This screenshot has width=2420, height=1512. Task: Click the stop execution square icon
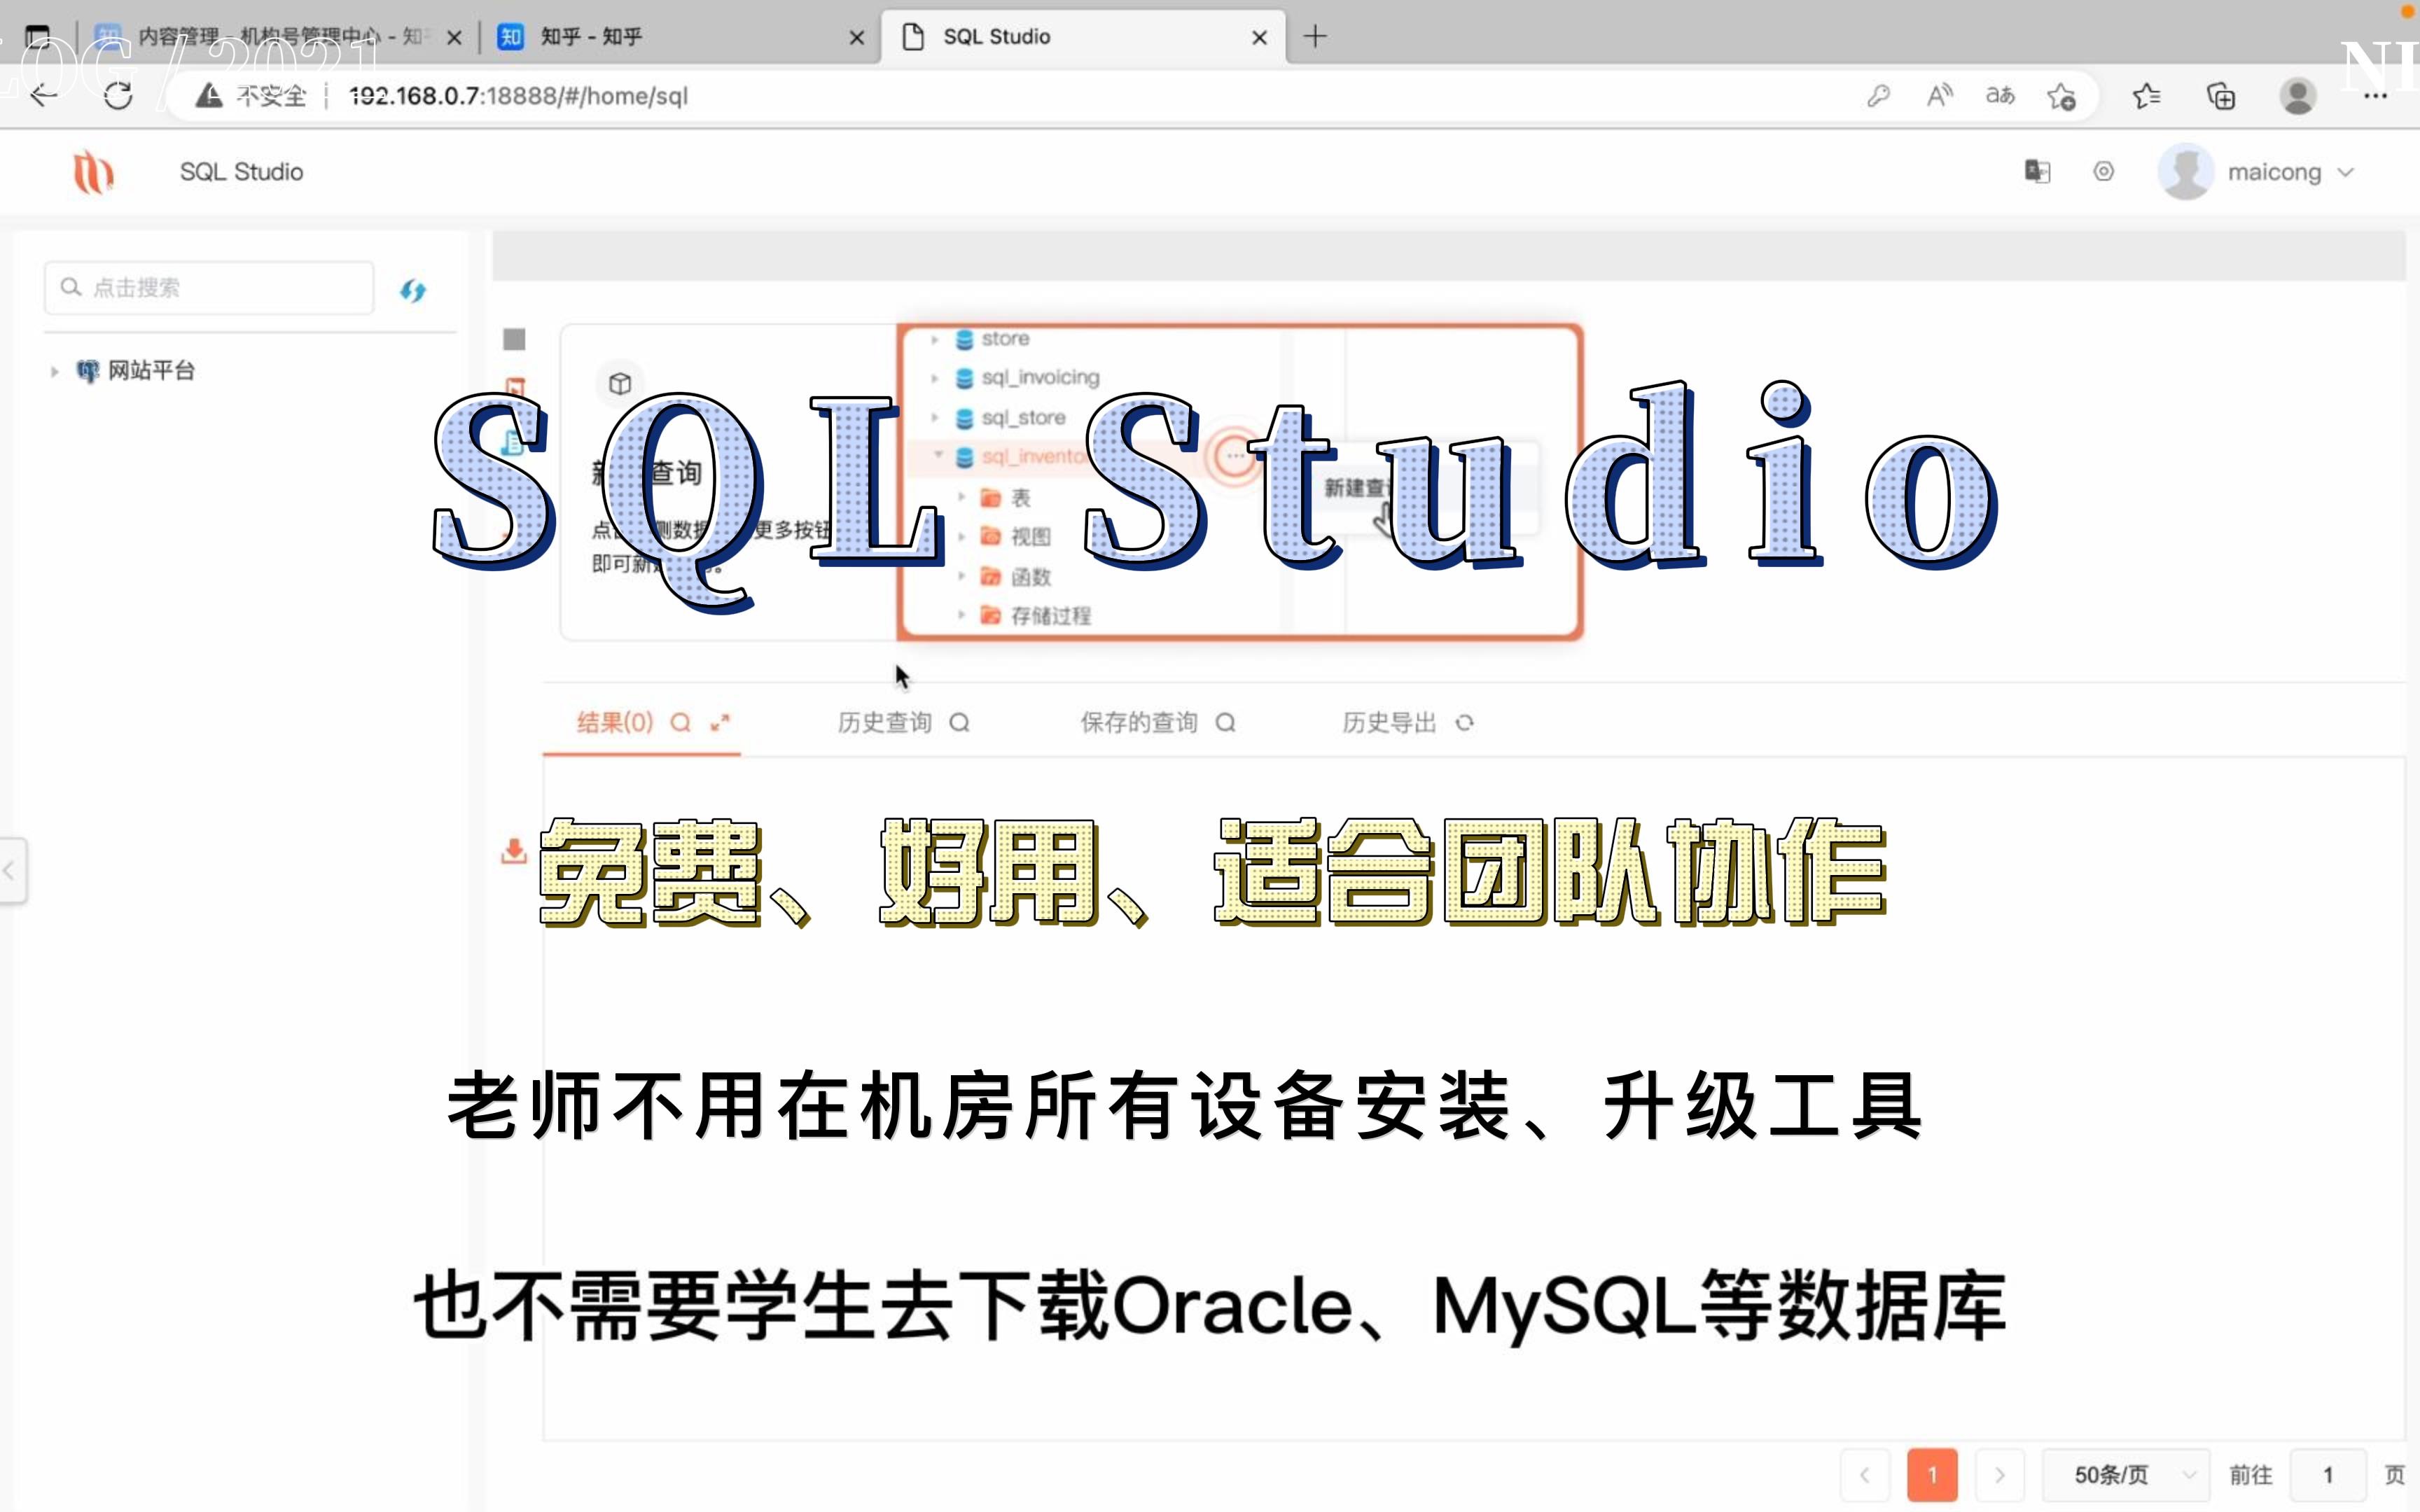tap(514, 340)
